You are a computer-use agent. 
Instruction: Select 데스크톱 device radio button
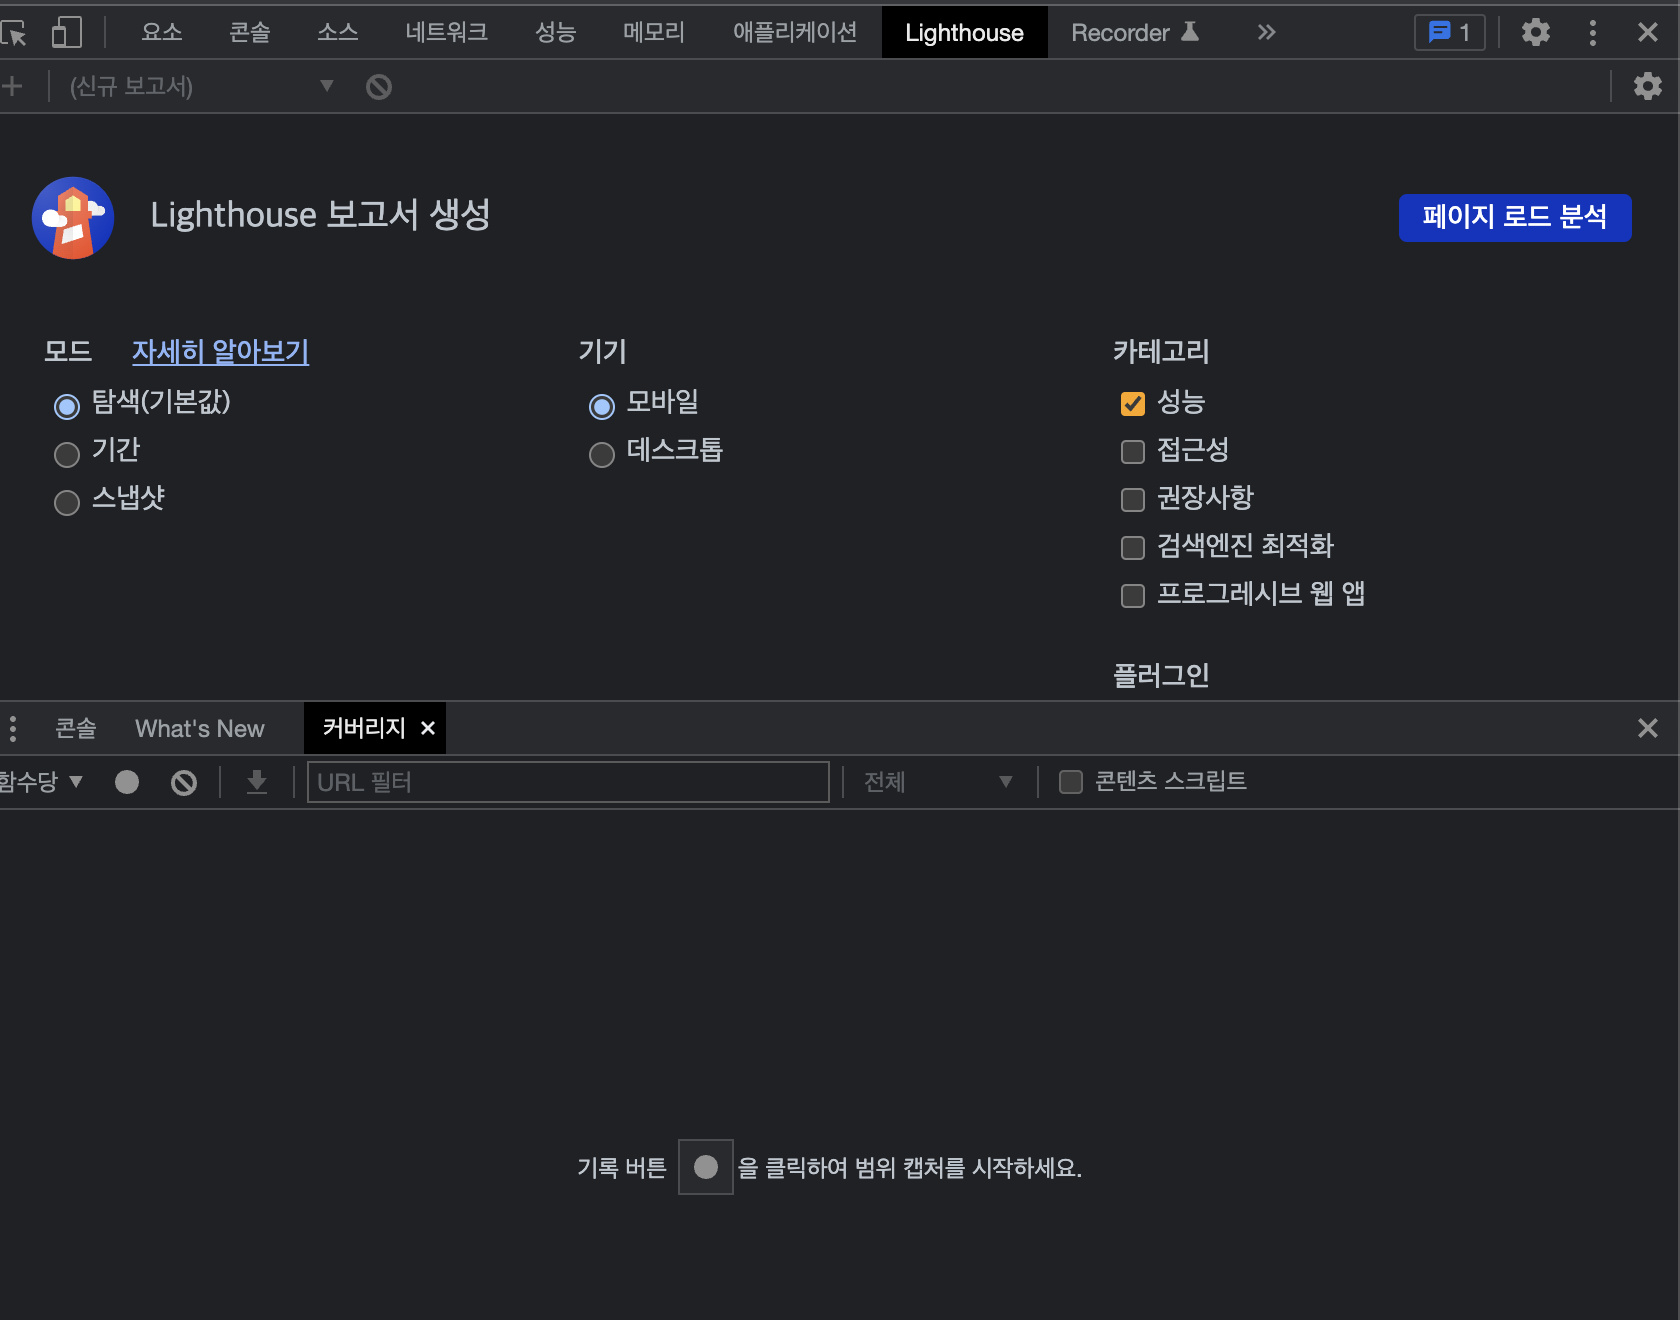click(602, 455)
